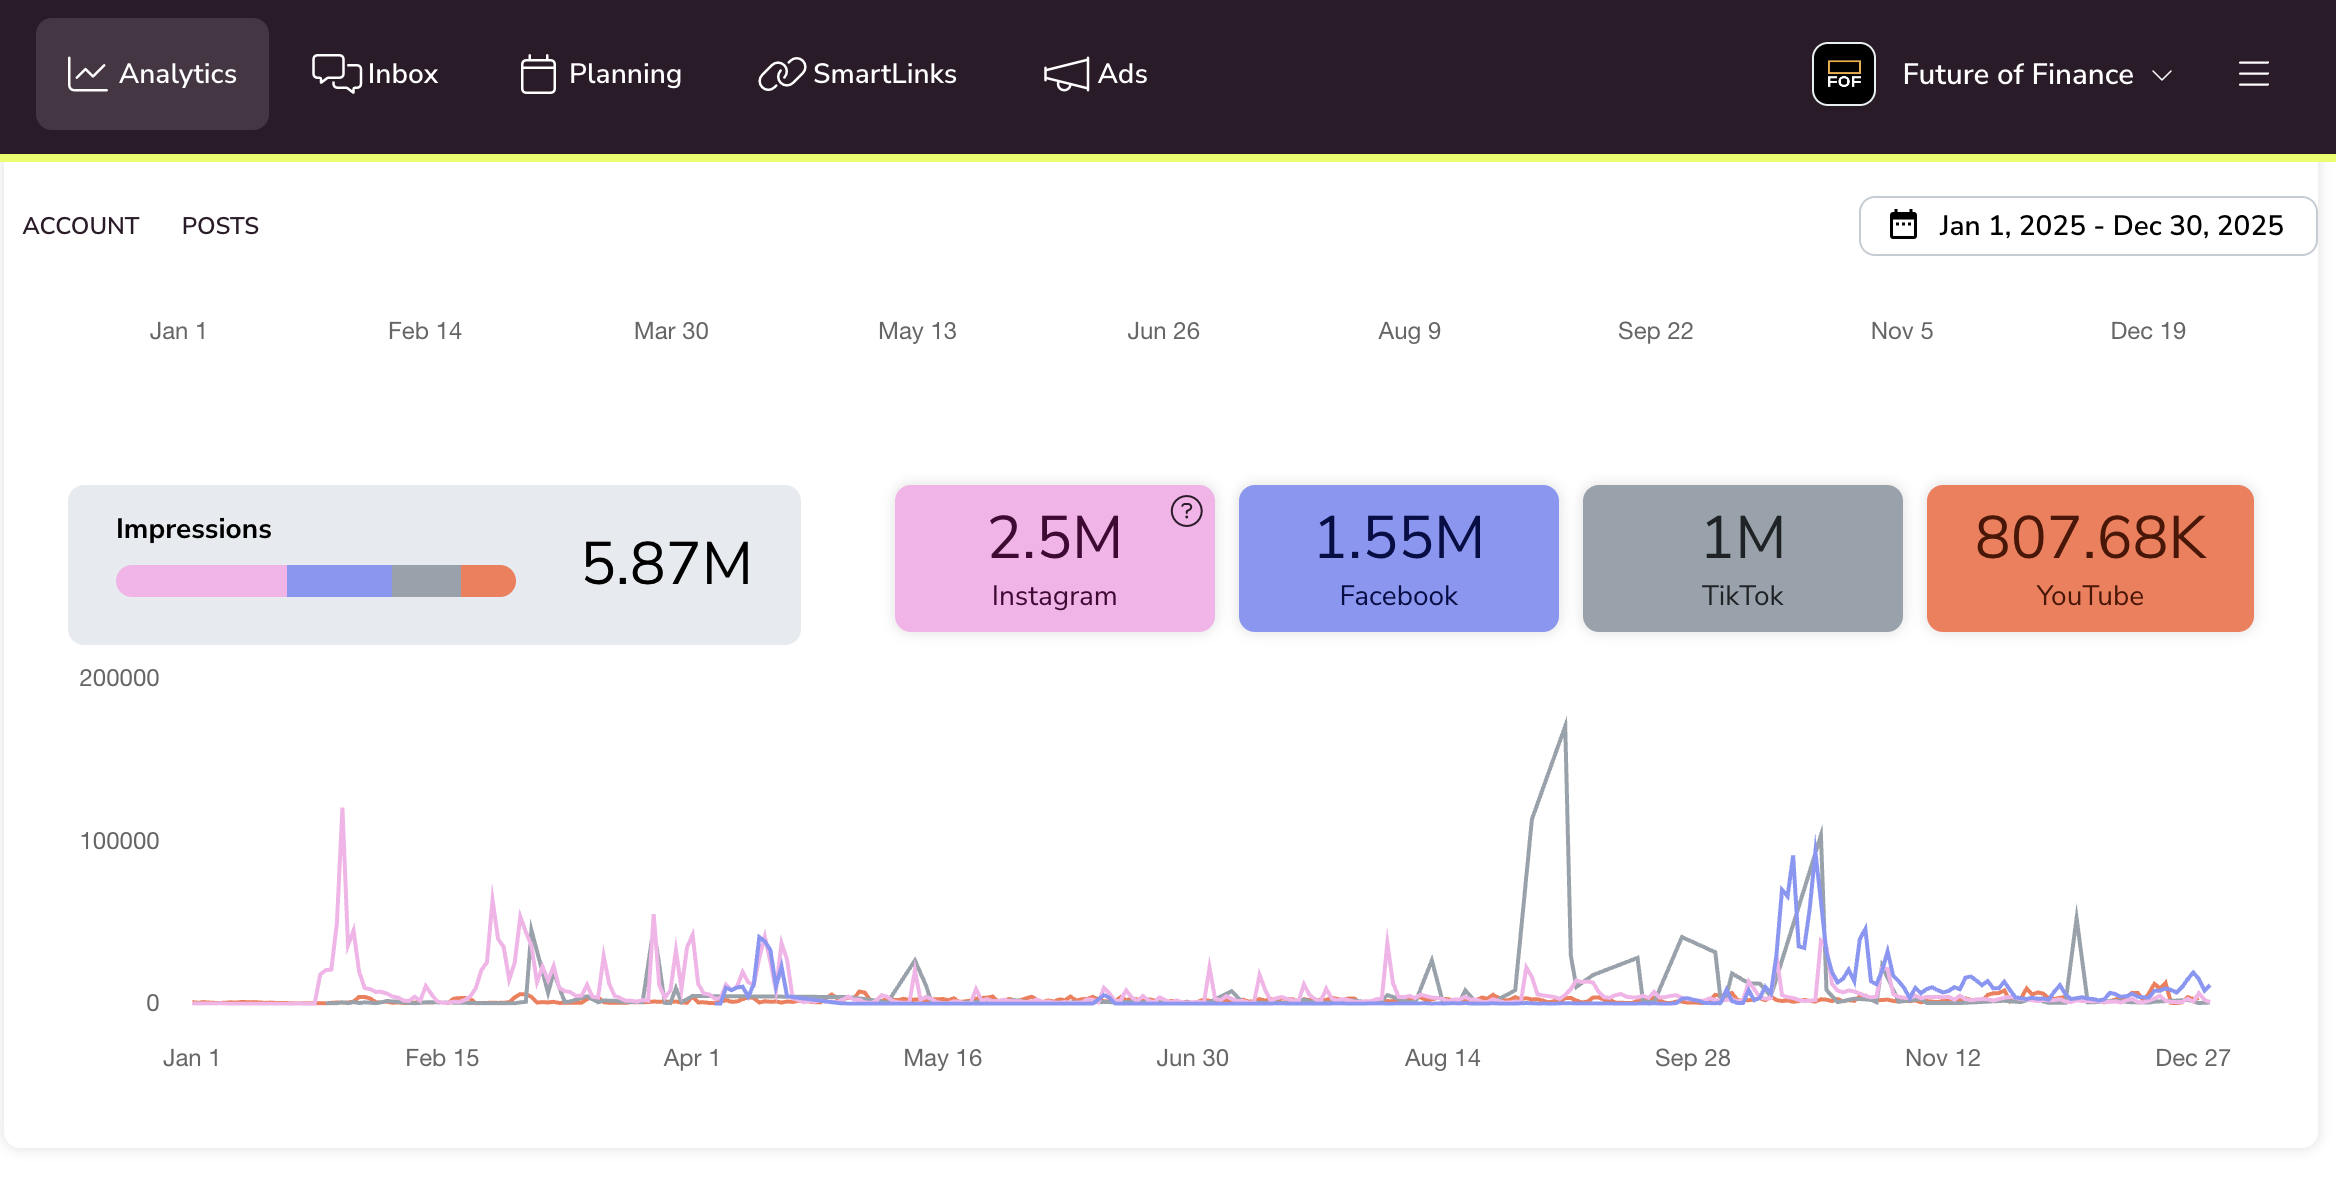The height and width of the screenshot is (1184, 2336).
Task: Click the blue Facebook segment of impressions bar
Action: pyautogui.click(x=339, y=581)
